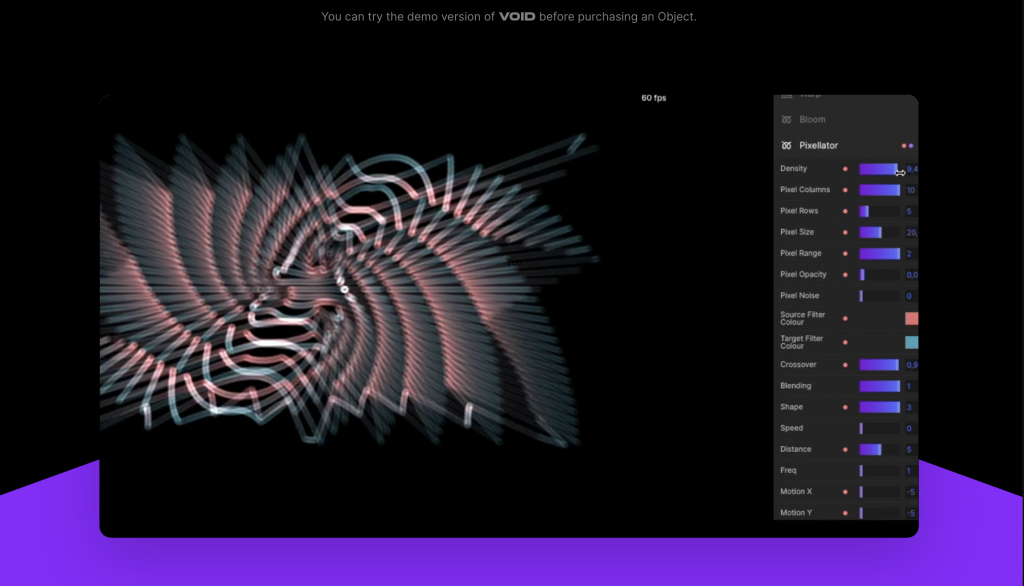The image size is (1024, 586).
Task: Toggle the red dot for Motion X
Action: (845, 492)
